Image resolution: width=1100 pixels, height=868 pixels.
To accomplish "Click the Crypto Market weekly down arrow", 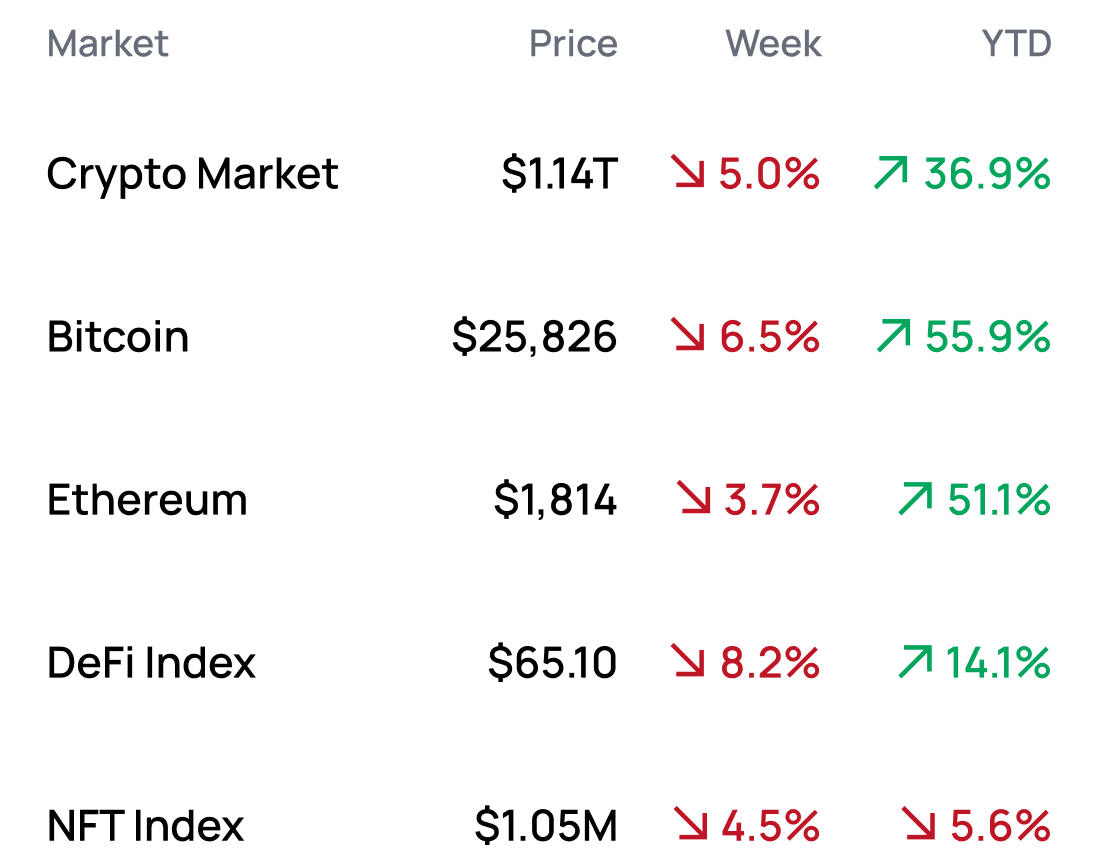I will click(x=689, y=175).
